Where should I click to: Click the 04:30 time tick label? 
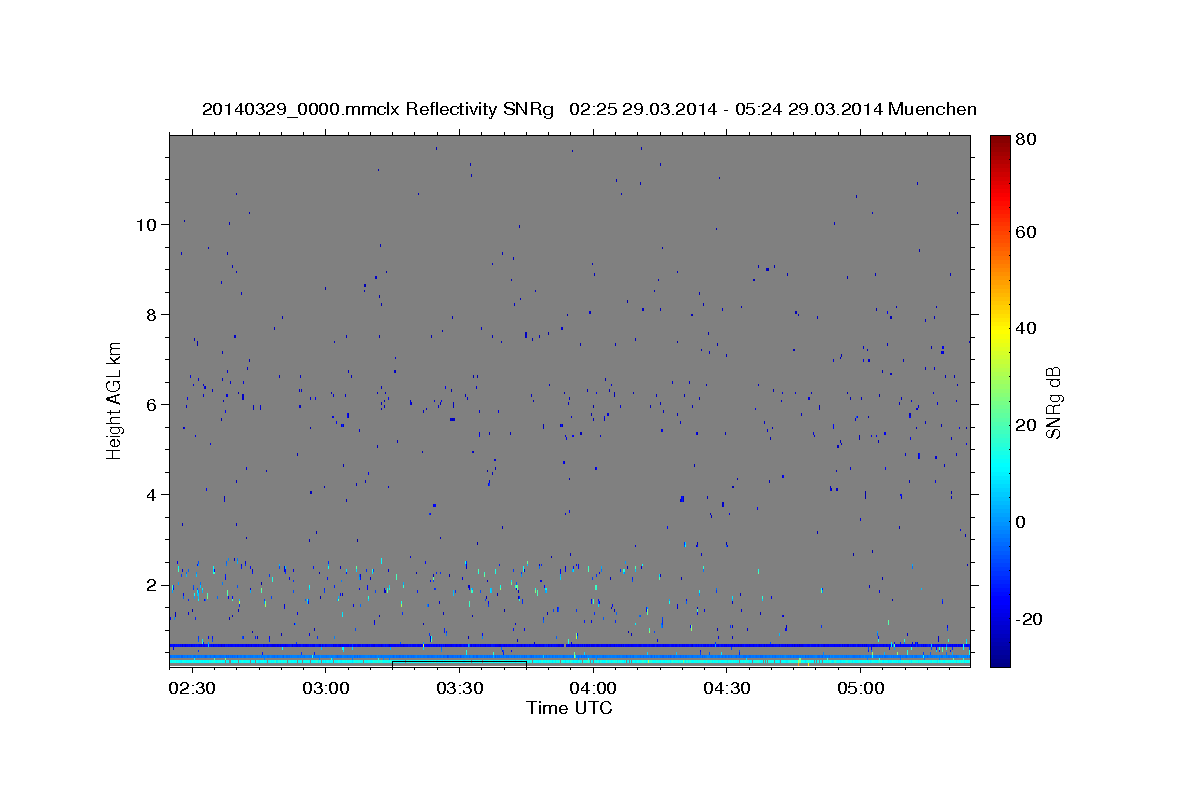(727, 688)
